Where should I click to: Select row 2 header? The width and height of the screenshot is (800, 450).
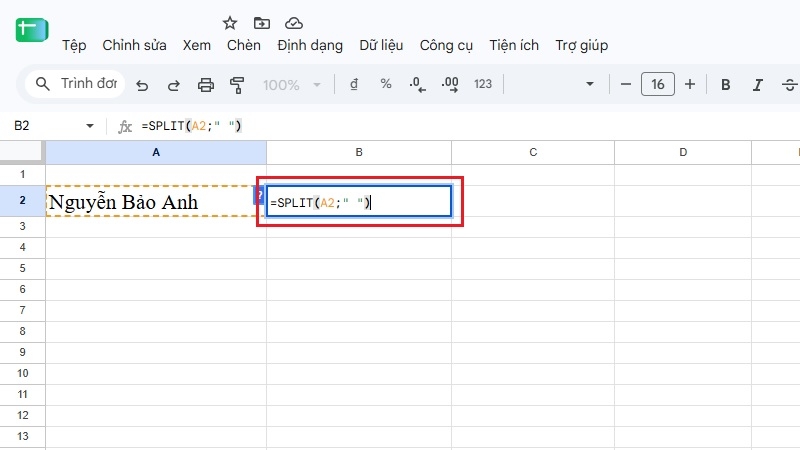(x=22, y=201)
